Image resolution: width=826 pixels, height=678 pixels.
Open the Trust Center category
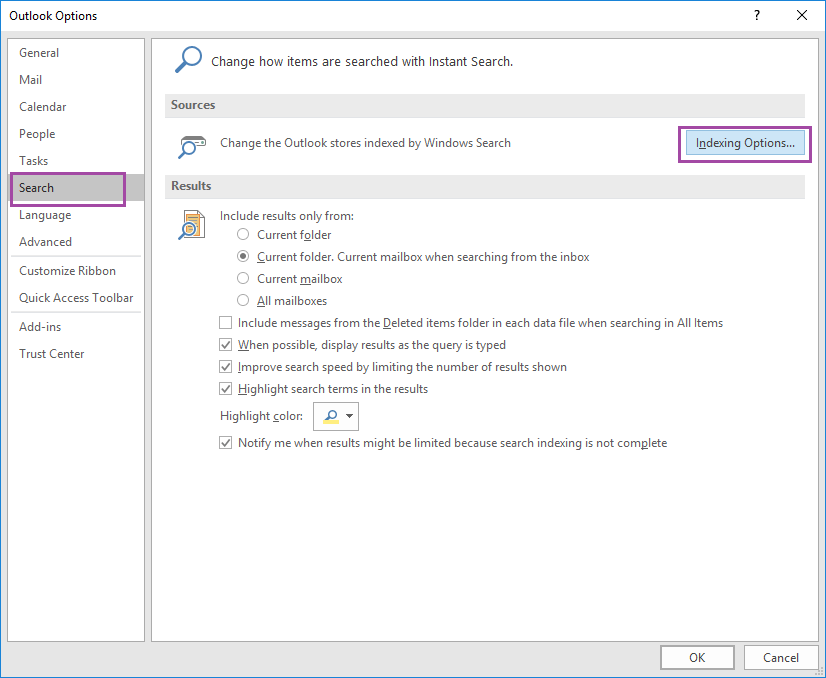point(52,354)
